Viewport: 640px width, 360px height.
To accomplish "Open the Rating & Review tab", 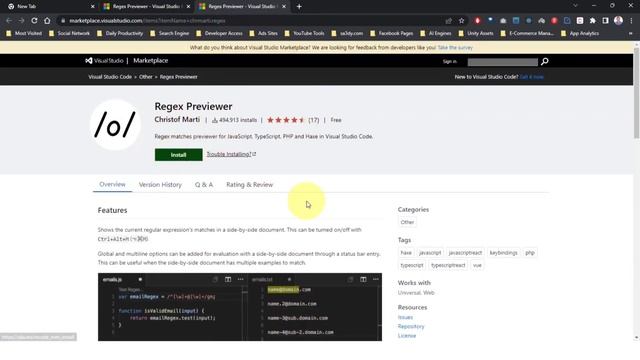I will [249, 185].
